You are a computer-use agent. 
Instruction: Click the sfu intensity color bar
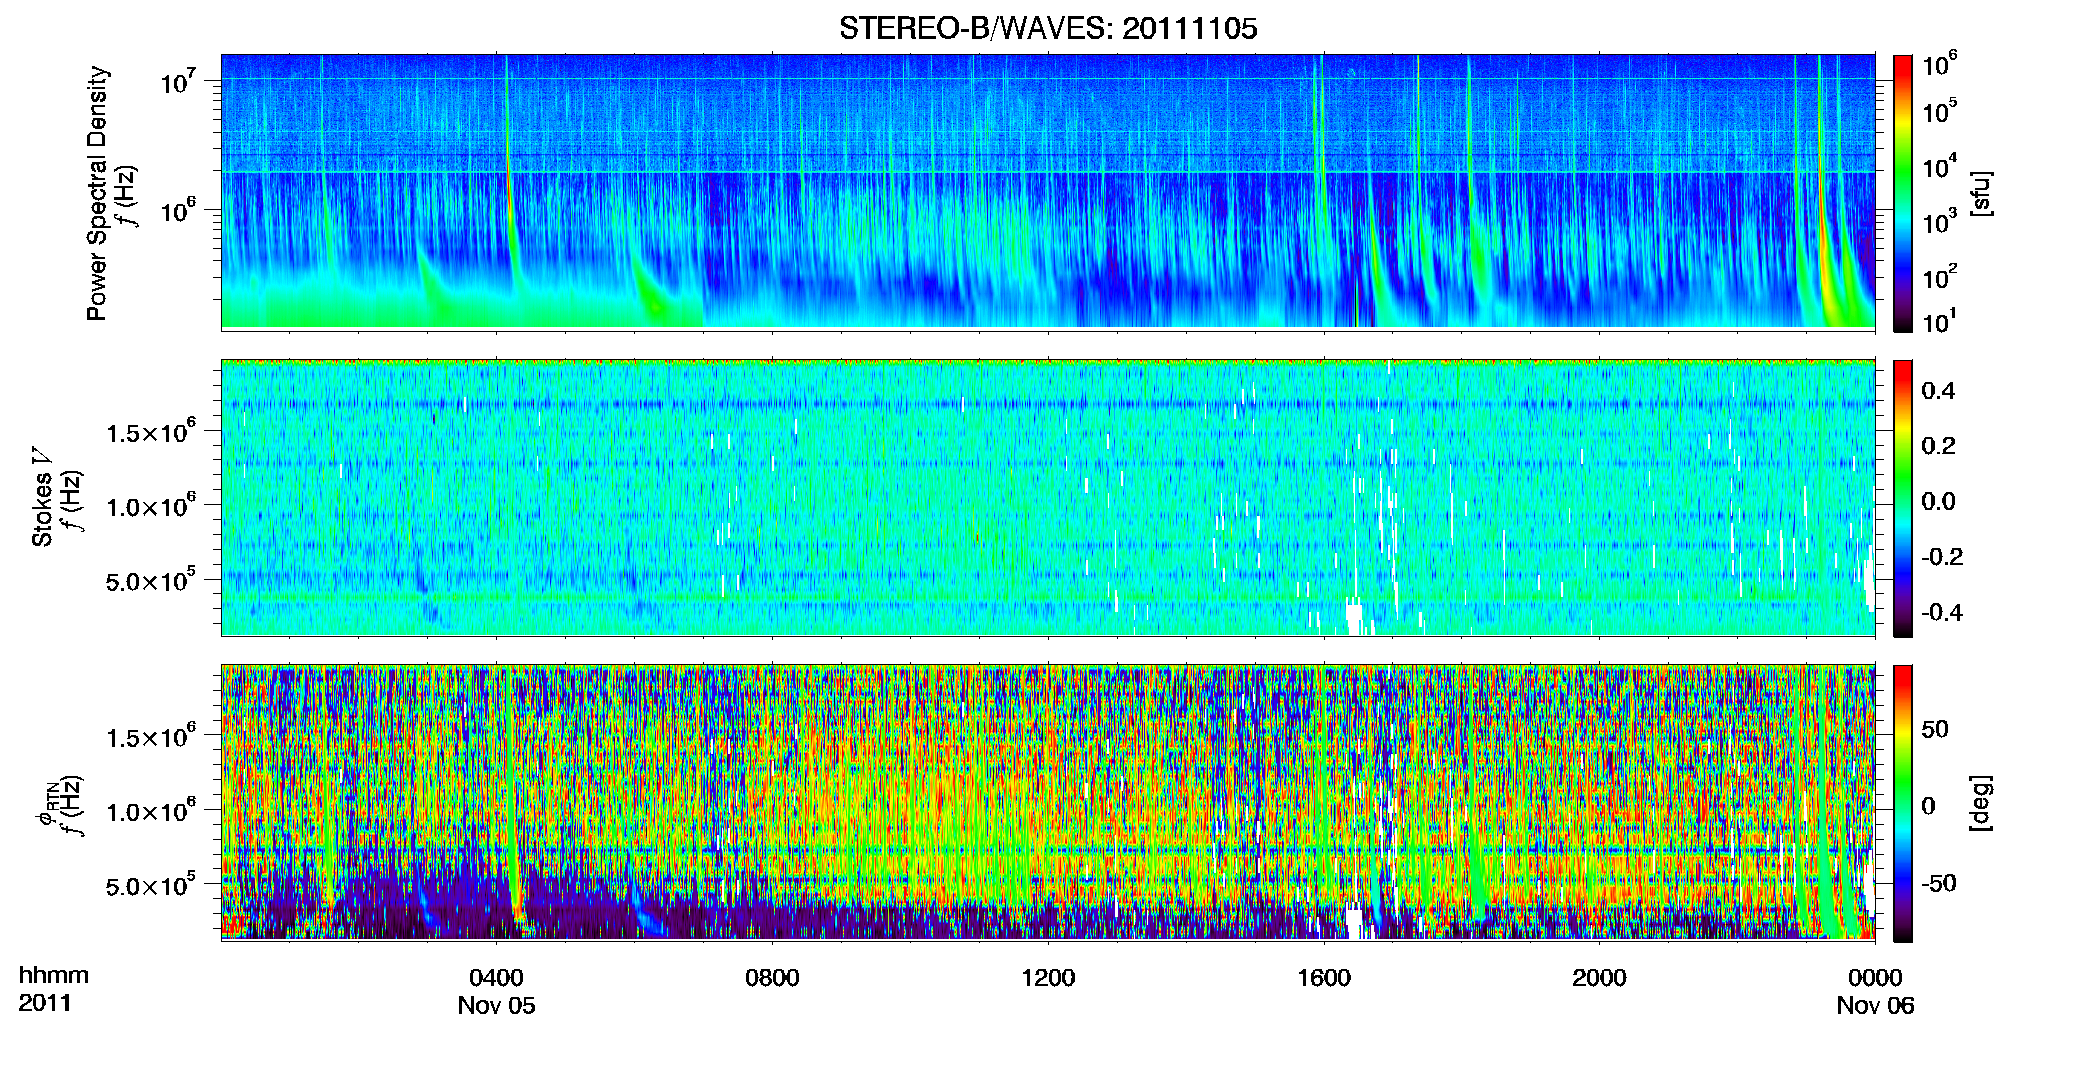click(x=1903, y=193)
